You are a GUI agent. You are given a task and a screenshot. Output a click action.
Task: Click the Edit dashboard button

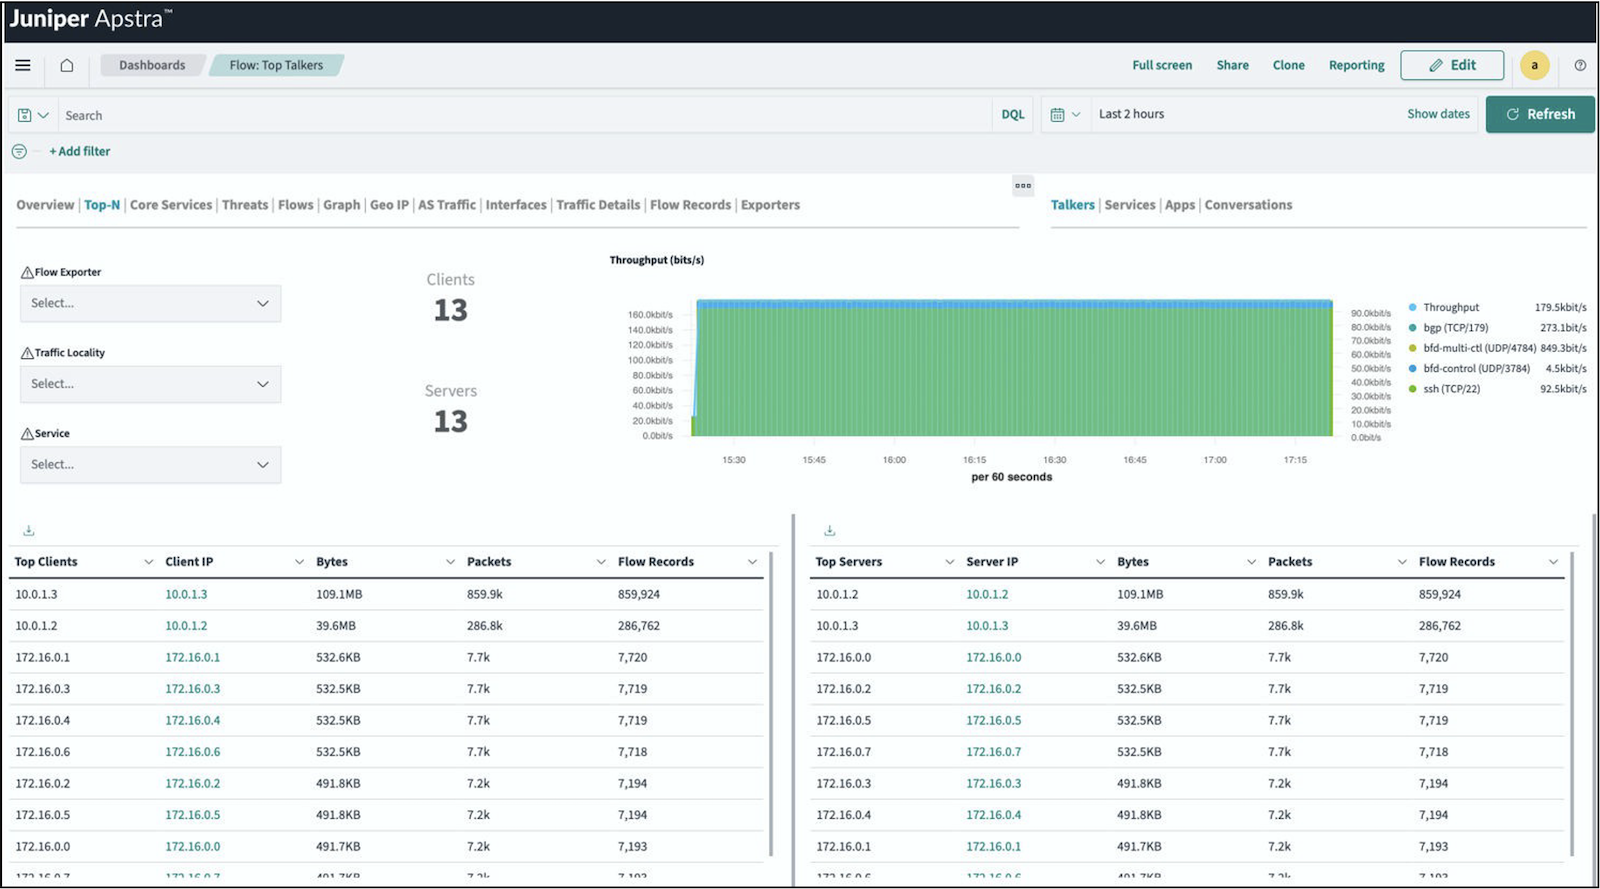coord(1452,65)
